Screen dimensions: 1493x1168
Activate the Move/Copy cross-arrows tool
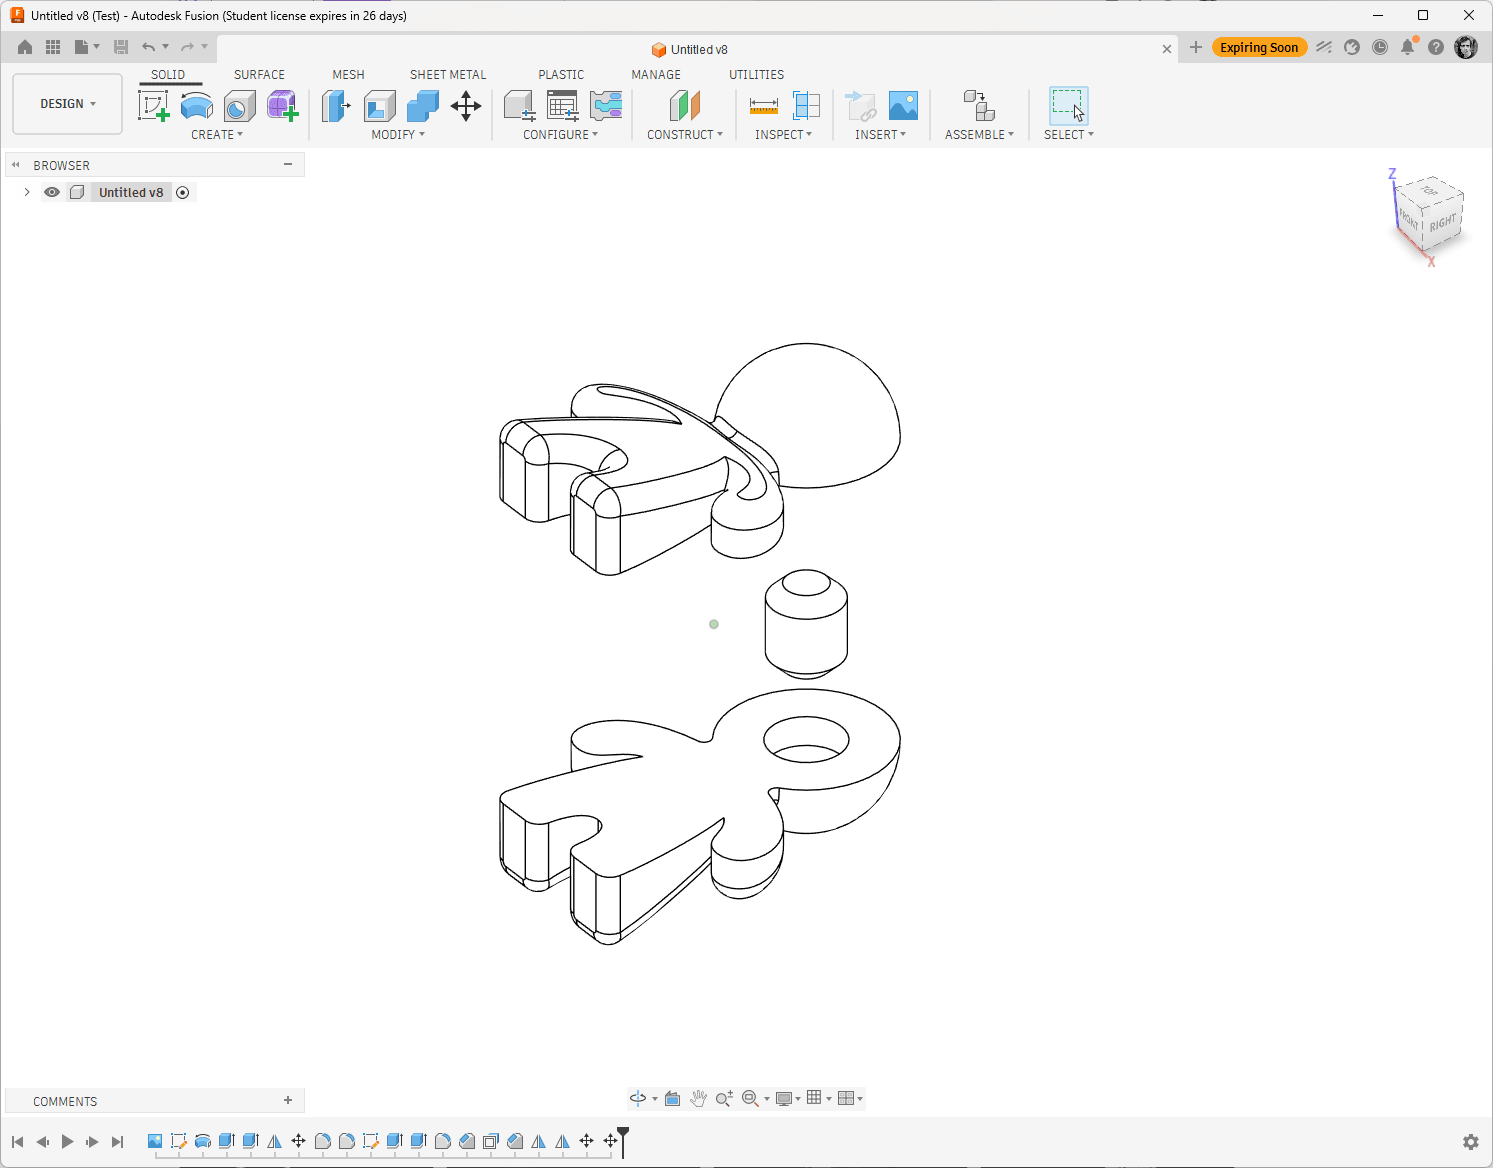(x=466, y=105)
